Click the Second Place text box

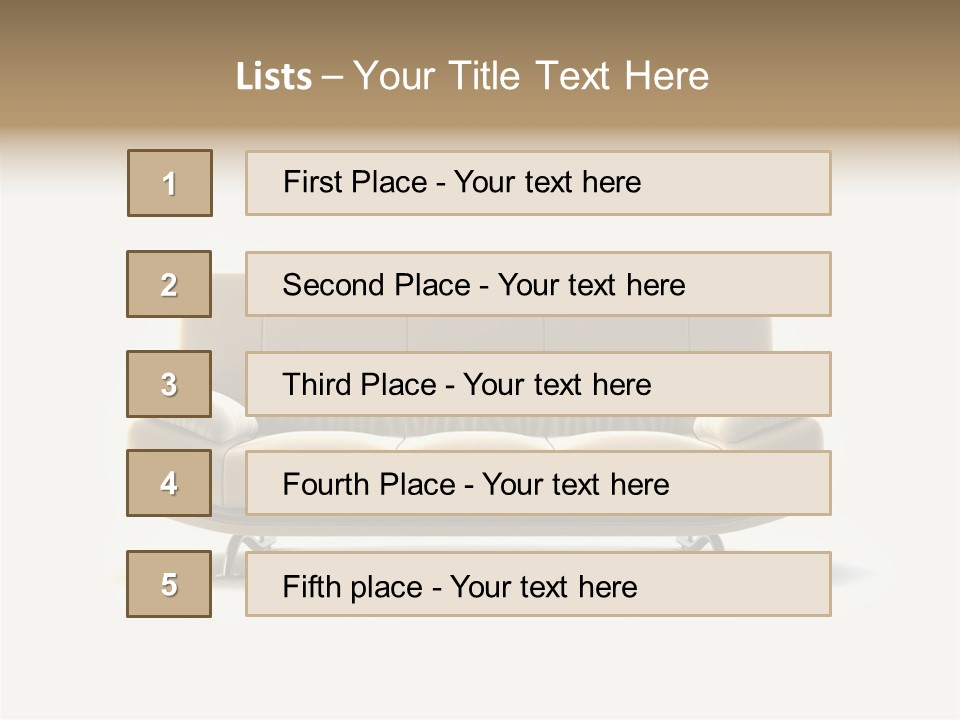tap(538, 284)
